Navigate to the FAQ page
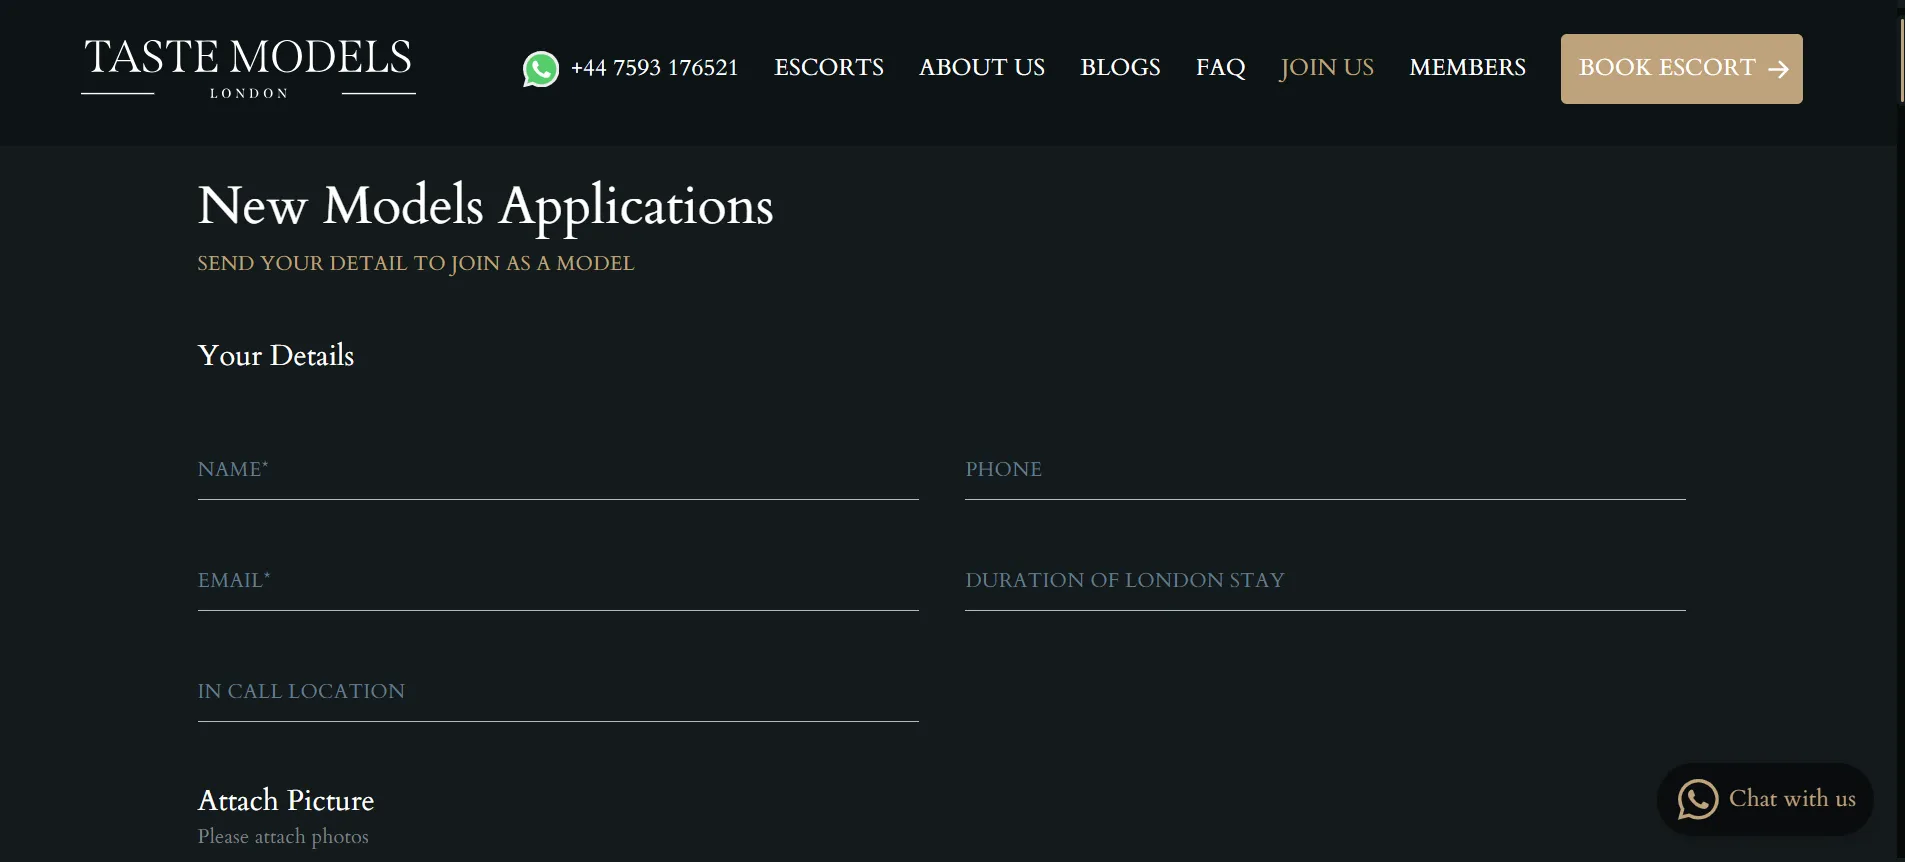The width and height of the screenshot is (1905, 862). (x=1220, y=68)
